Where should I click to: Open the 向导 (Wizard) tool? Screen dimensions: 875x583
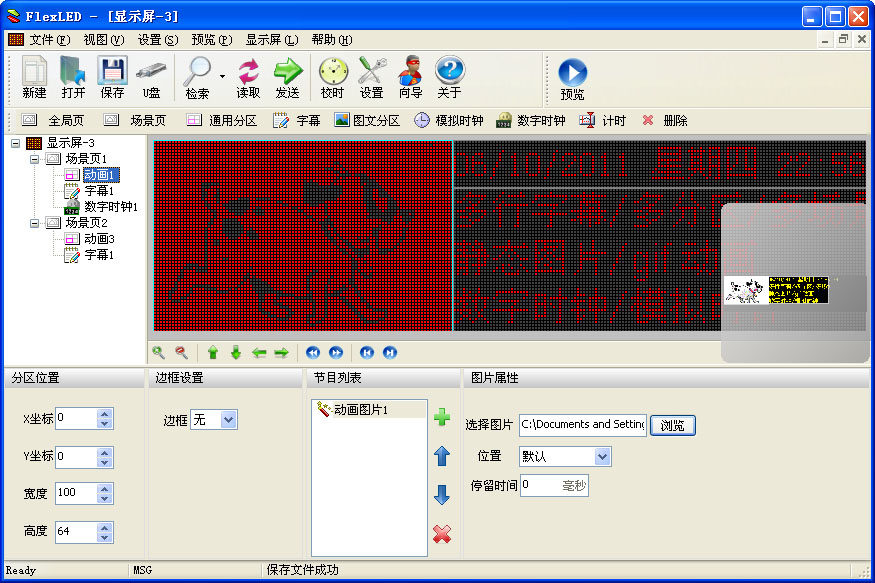point(409,76)
